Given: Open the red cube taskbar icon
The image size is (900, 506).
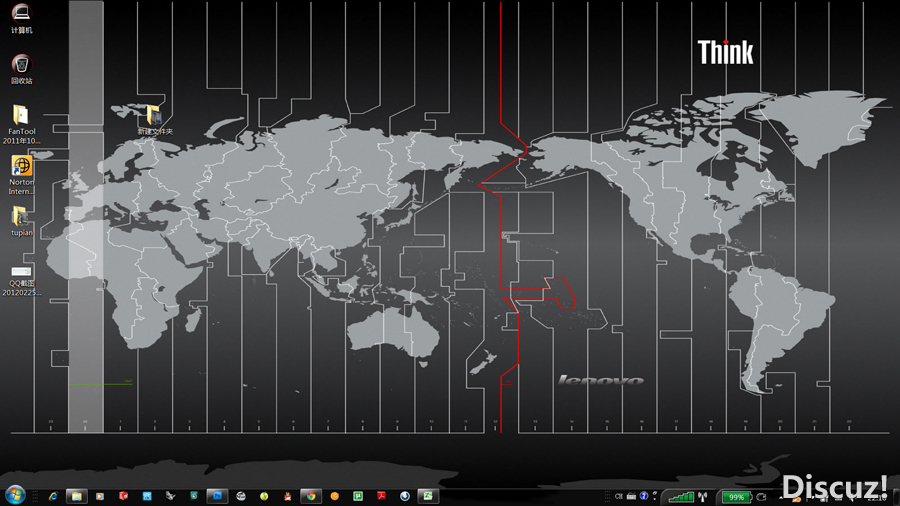Looking at the screenshot, I should [123, 496].
